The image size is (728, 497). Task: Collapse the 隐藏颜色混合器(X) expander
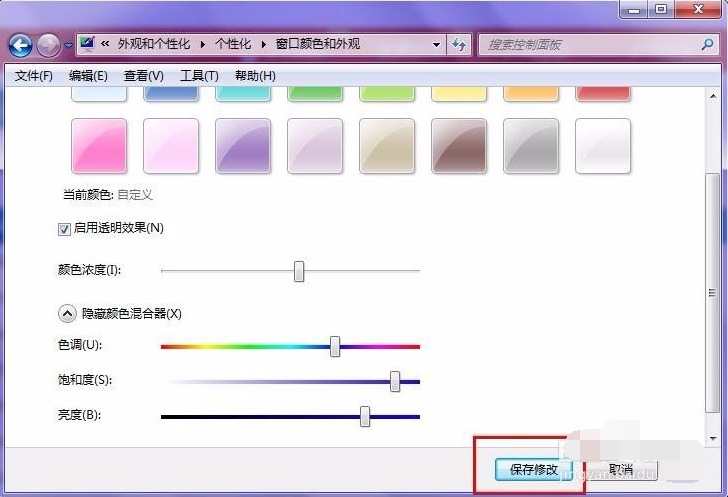click(x=67, y=314)
